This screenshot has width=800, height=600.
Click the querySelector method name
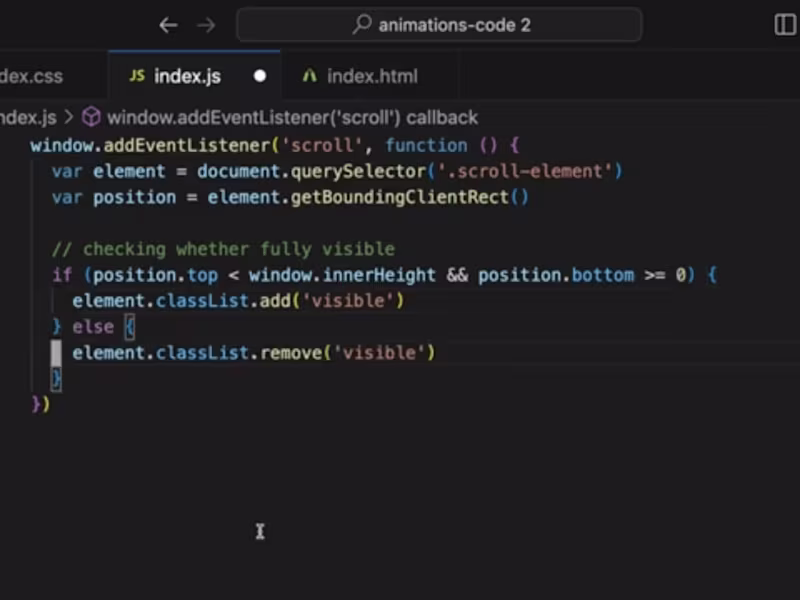coord(358,171)
